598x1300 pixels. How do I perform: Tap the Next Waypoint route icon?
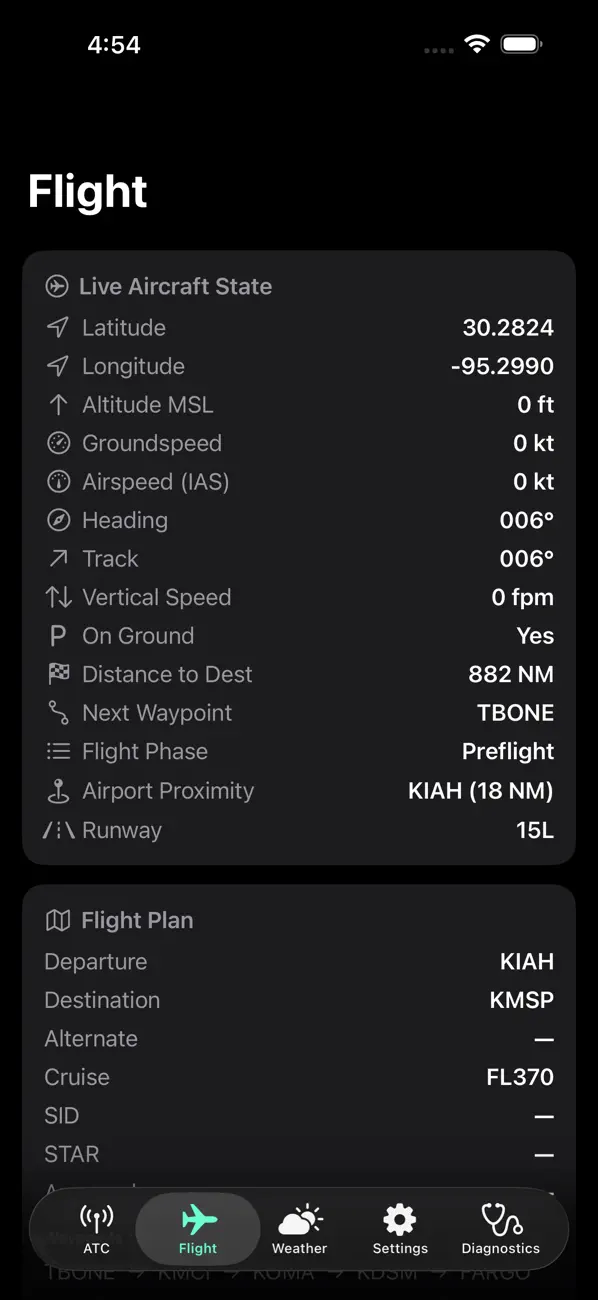[x=58, y=713]
